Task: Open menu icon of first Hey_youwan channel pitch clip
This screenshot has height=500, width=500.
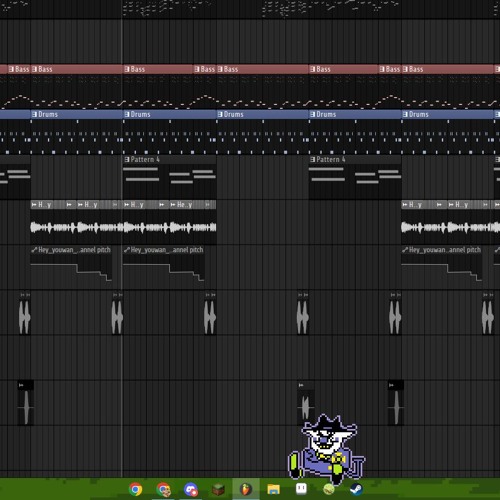Action: (34, 250)
